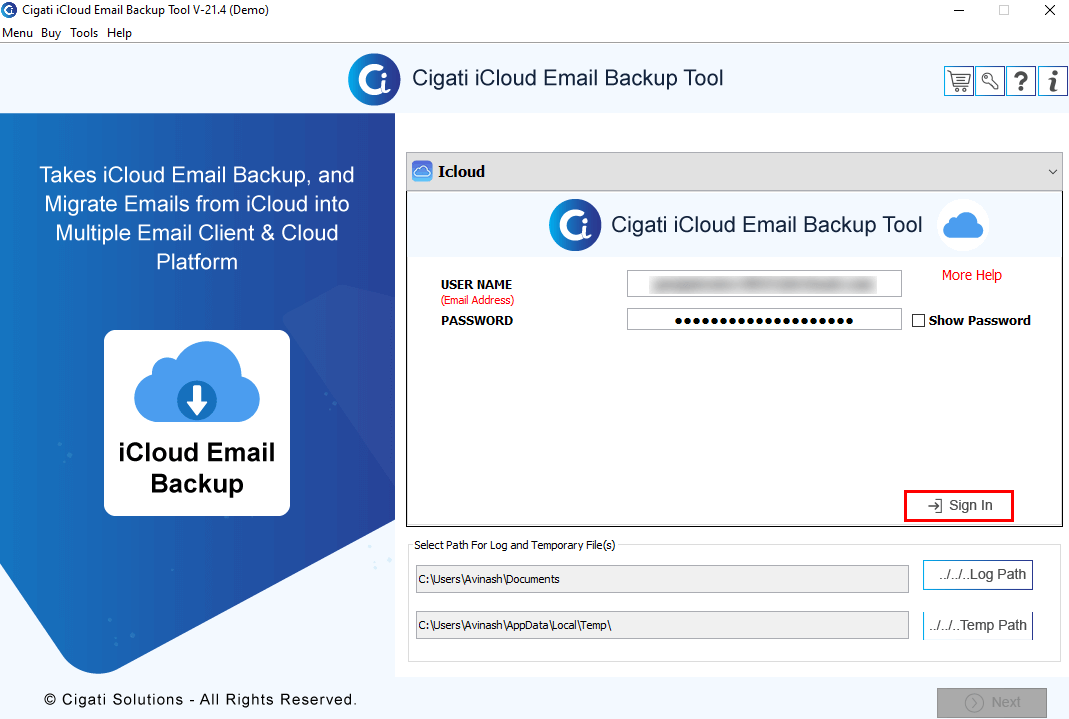This screenshot has width=1069, height=719.
Task: Click the Cigati logo in header
Action: pyautogui.click(x=374, y=79)
